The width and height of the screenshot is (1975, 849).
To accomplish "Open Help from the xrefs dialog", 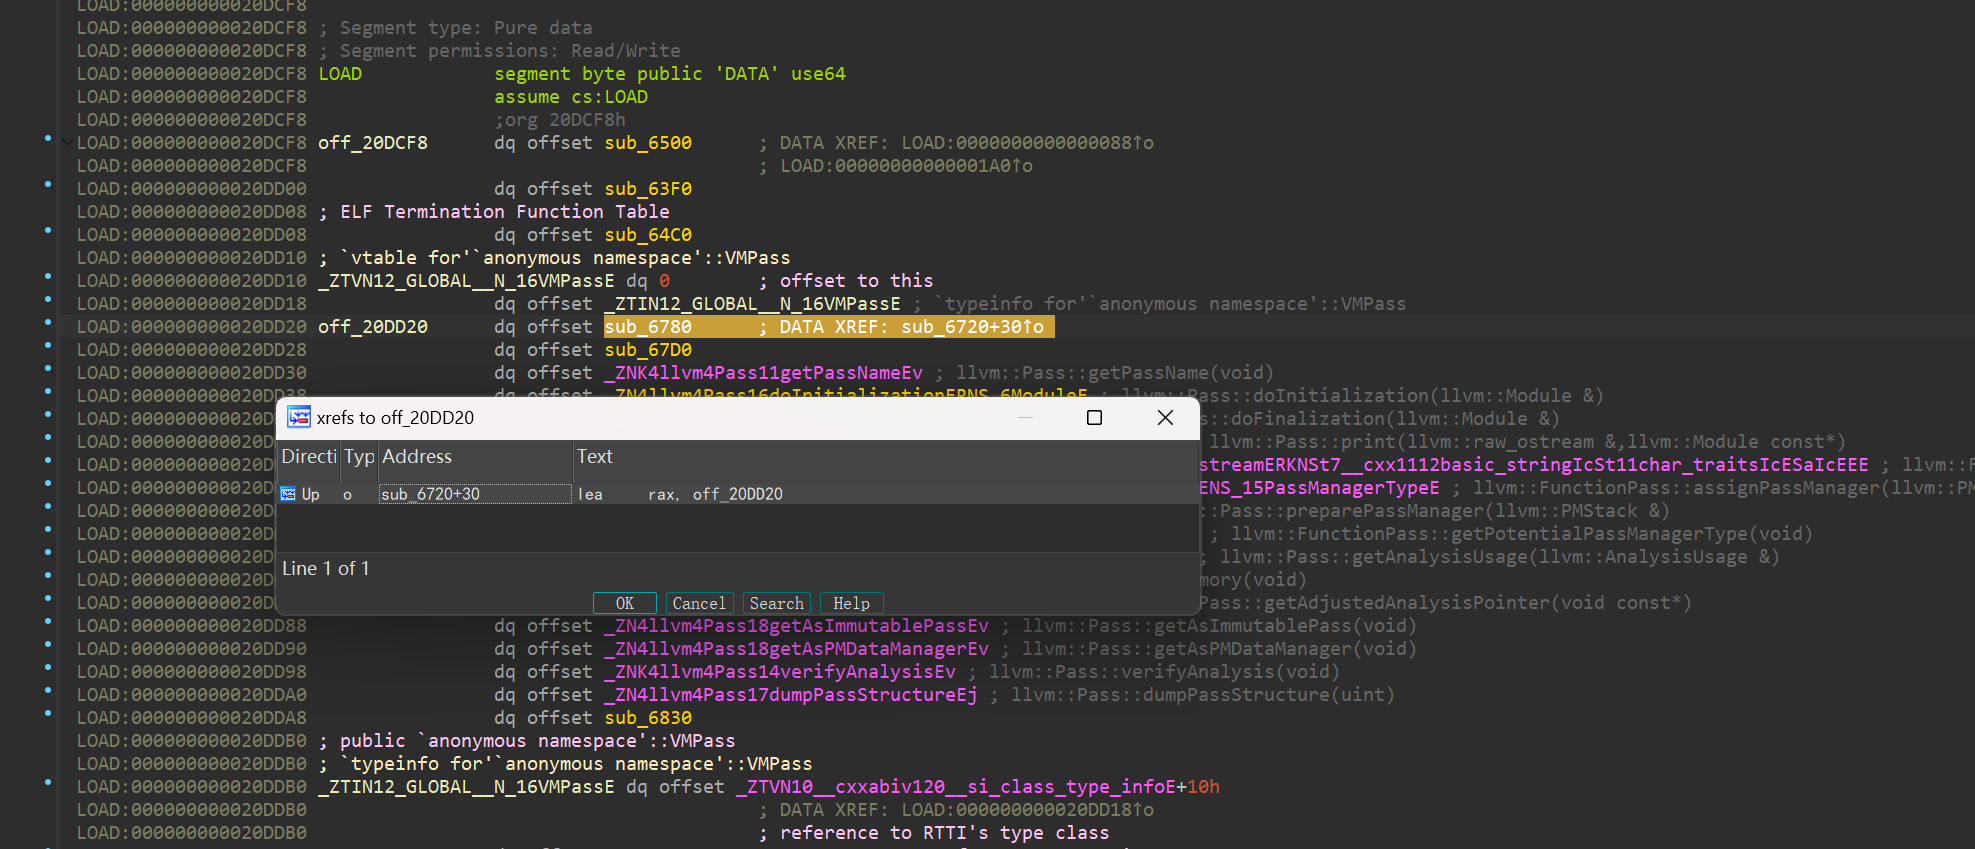I will (x=851, y=603).
